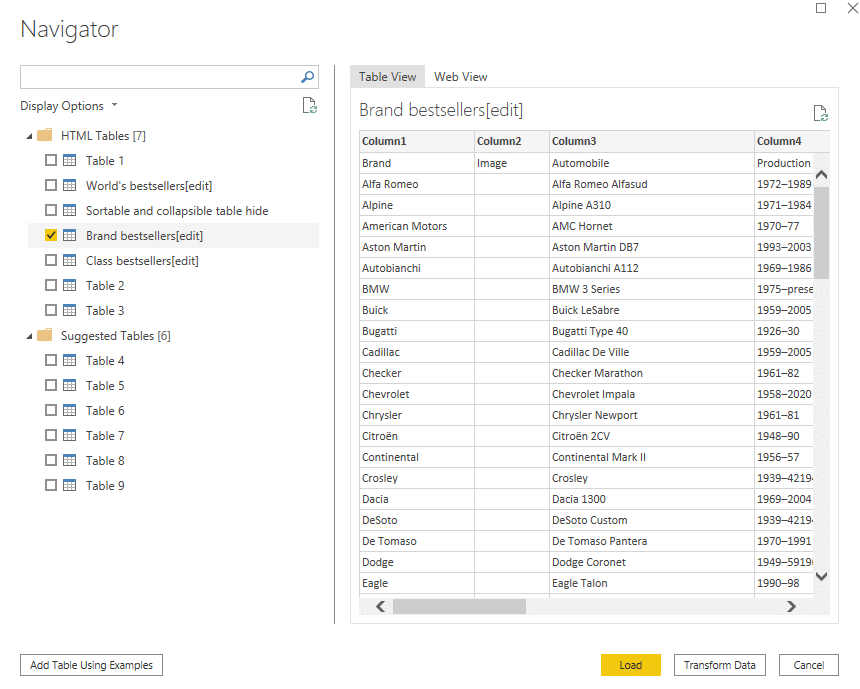This screenshot has width=860, height=689.
Task: Maximize the Navigator window
Action: pos(821,8)
